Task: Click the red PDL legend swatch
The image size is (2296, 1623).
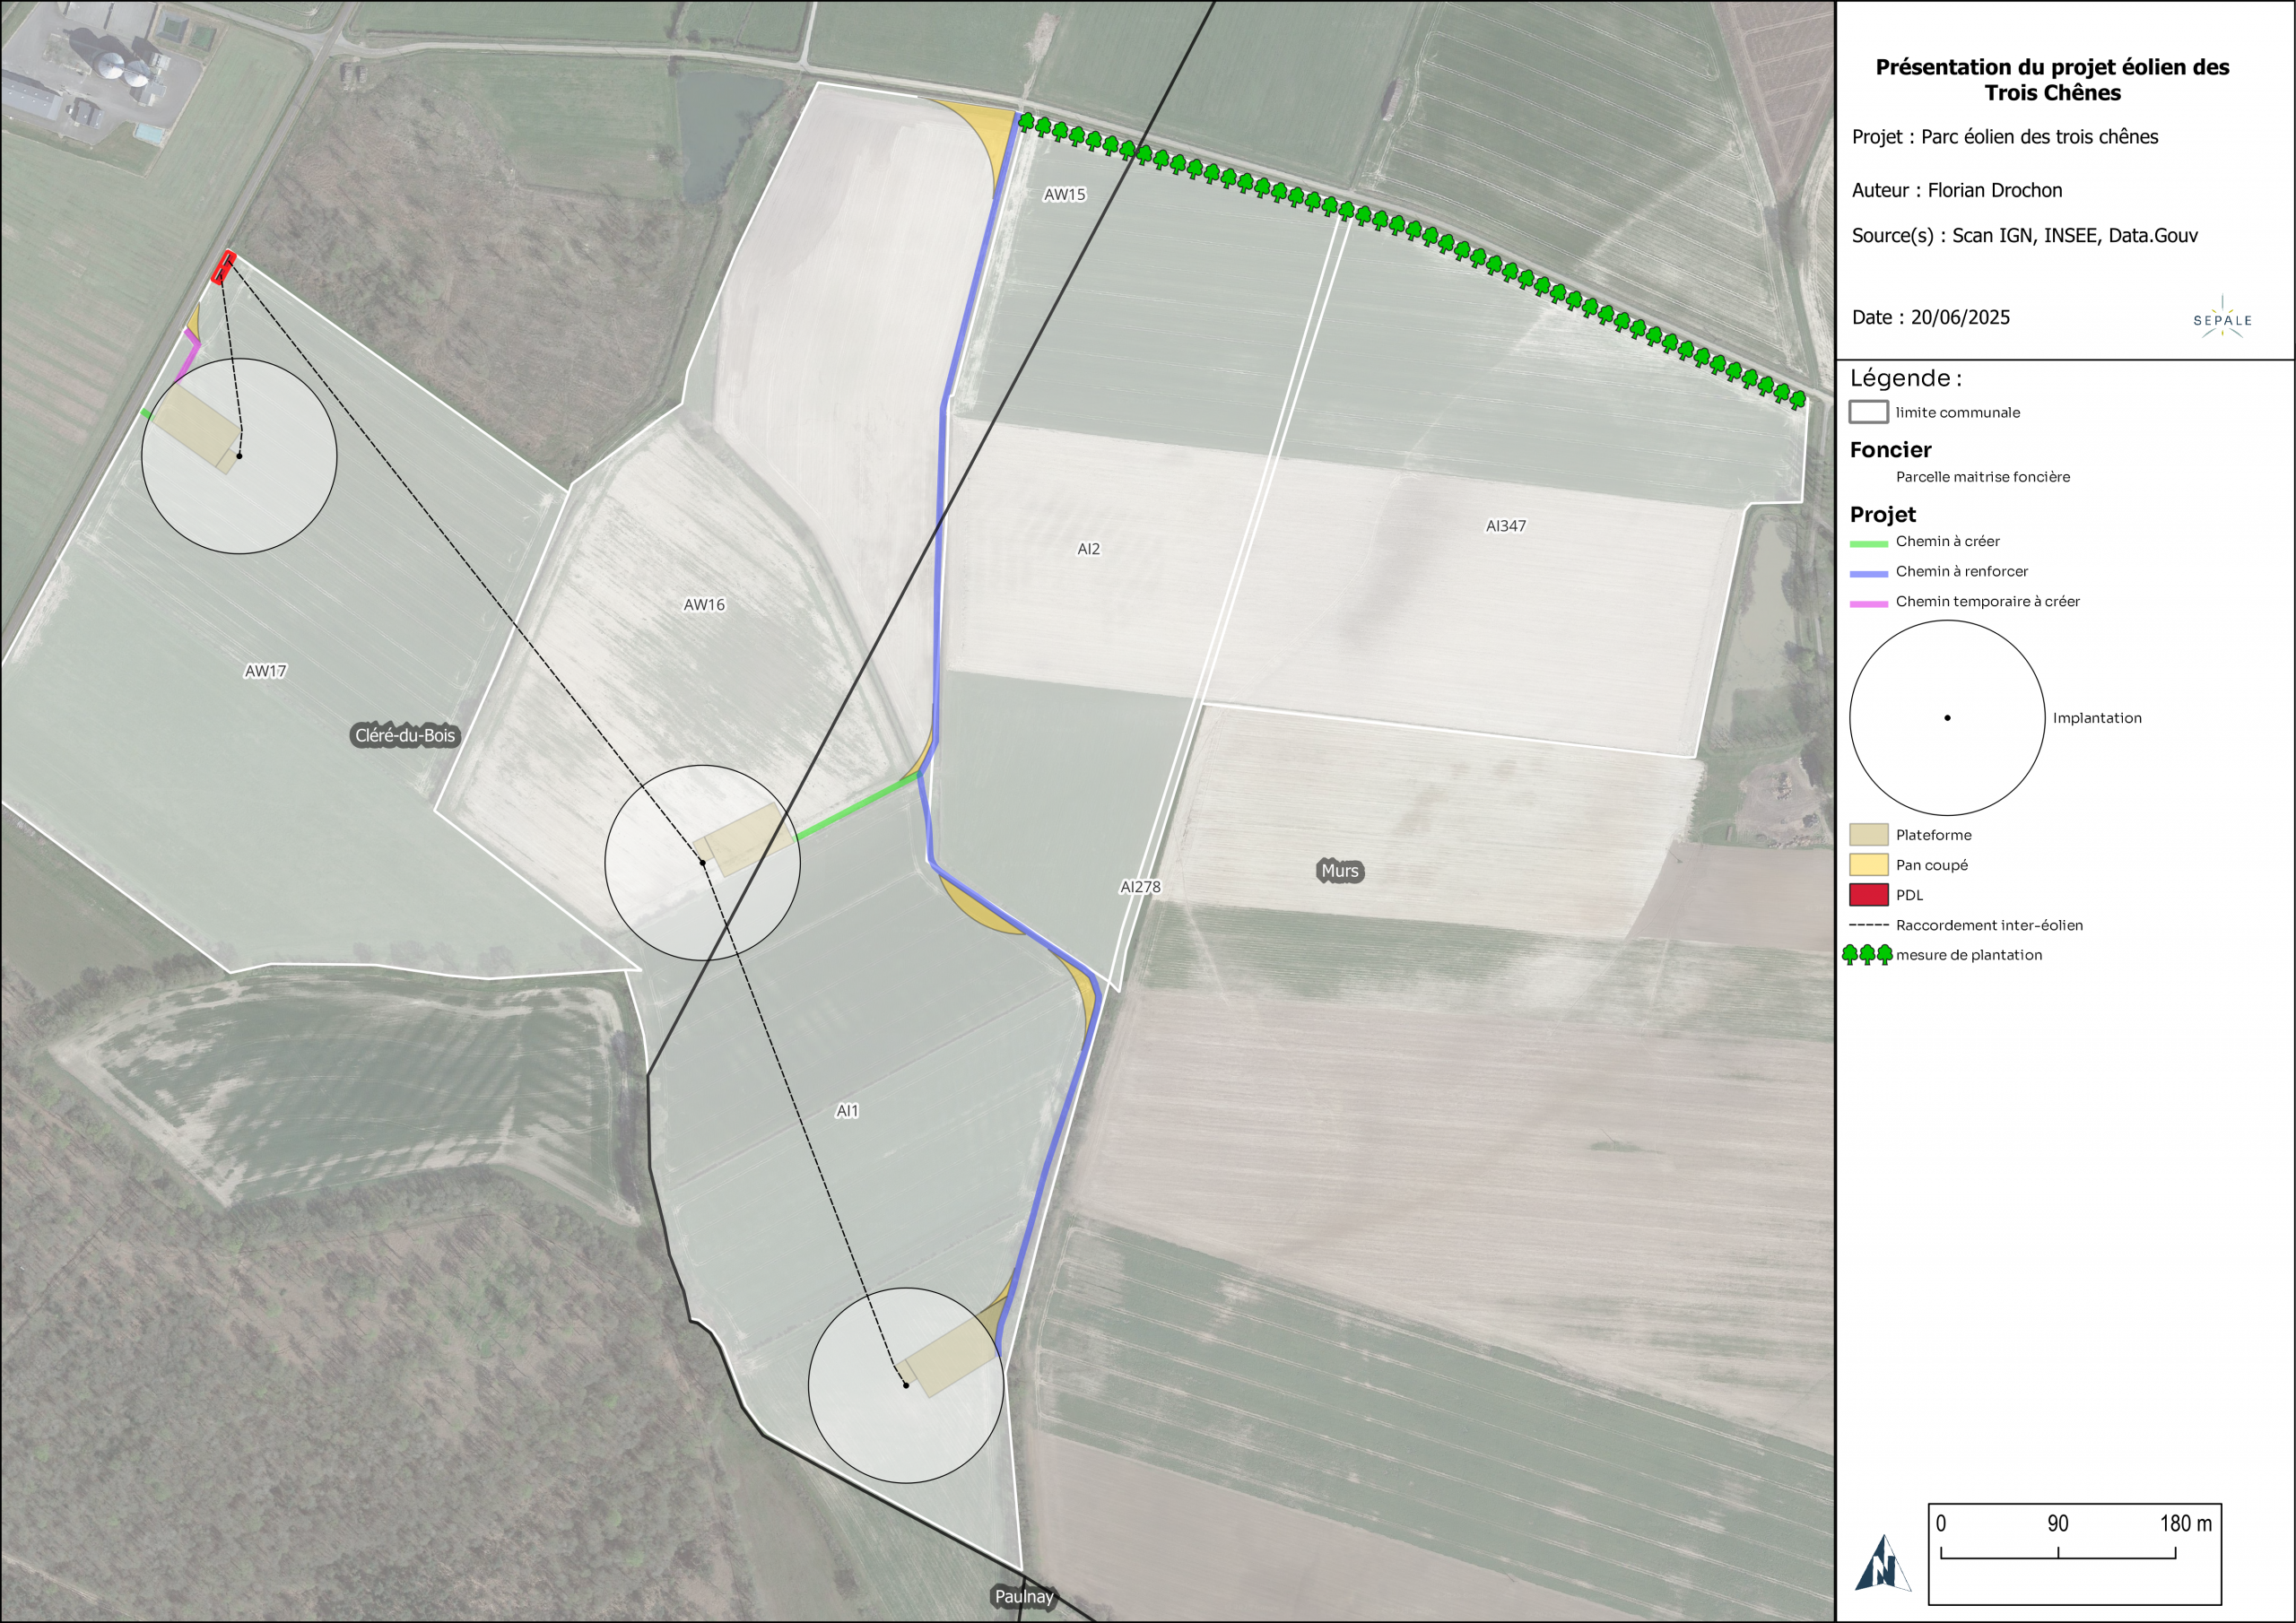Action: click(x=1868, y=895)
